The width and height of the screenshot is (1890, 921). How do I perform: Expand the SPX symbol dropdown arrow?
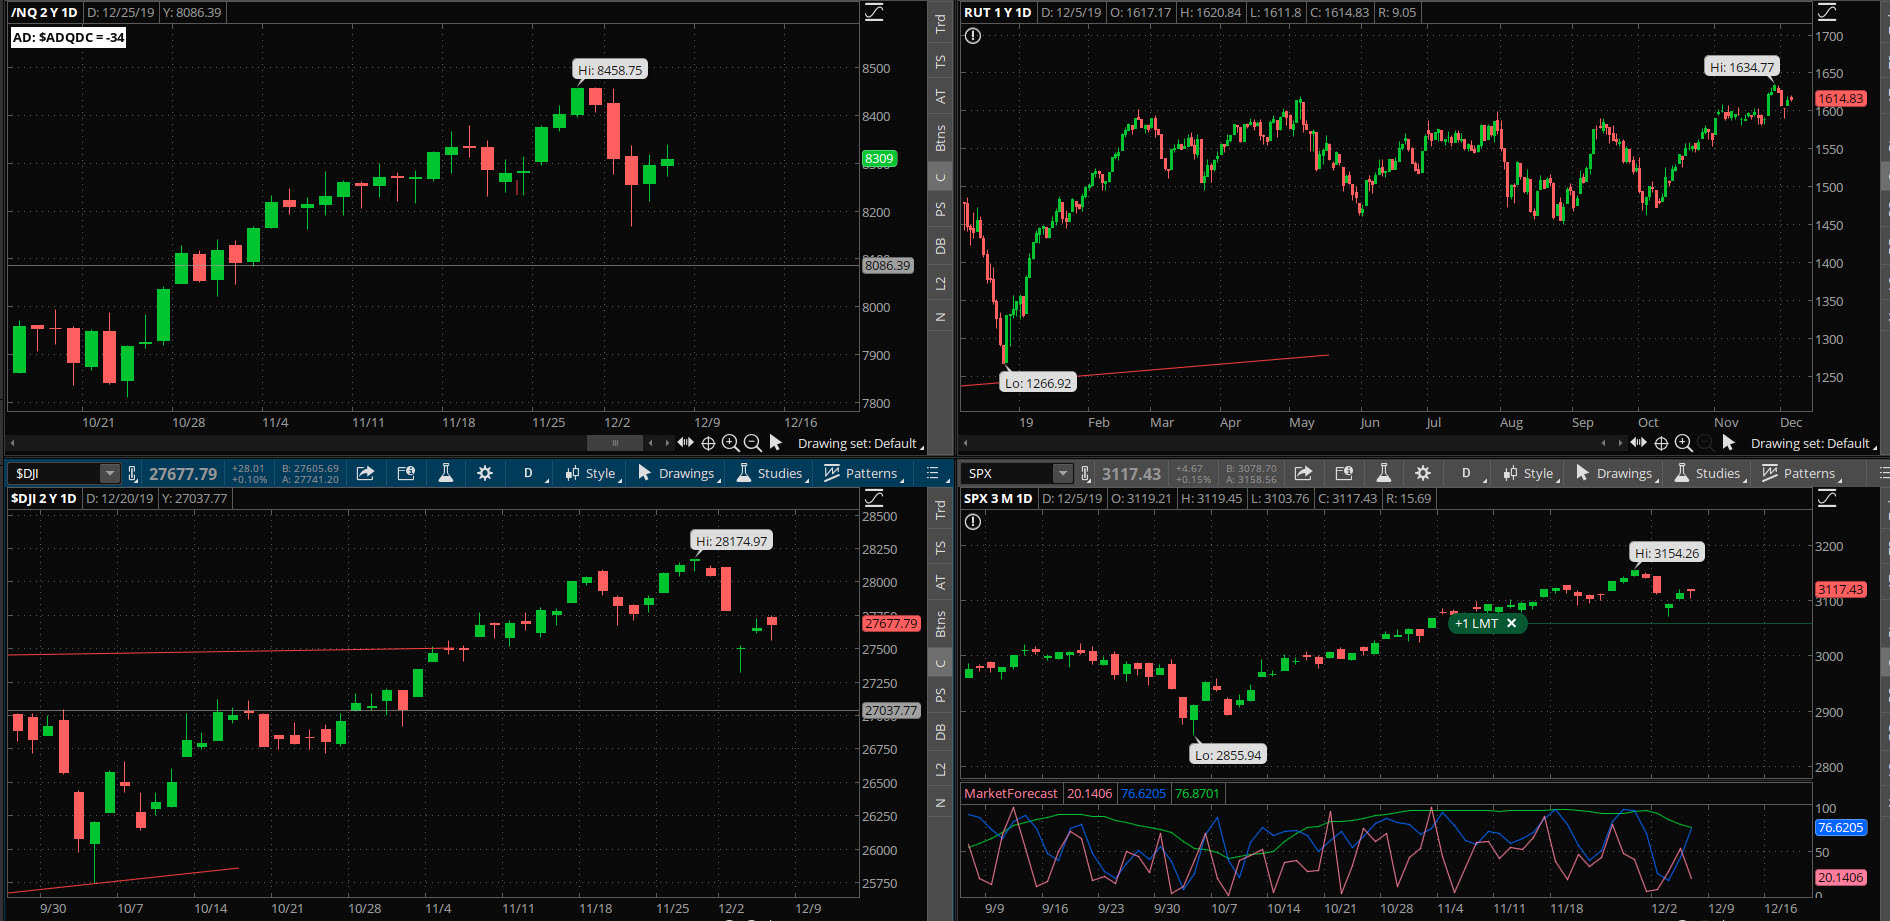(x=1062, y=473)
